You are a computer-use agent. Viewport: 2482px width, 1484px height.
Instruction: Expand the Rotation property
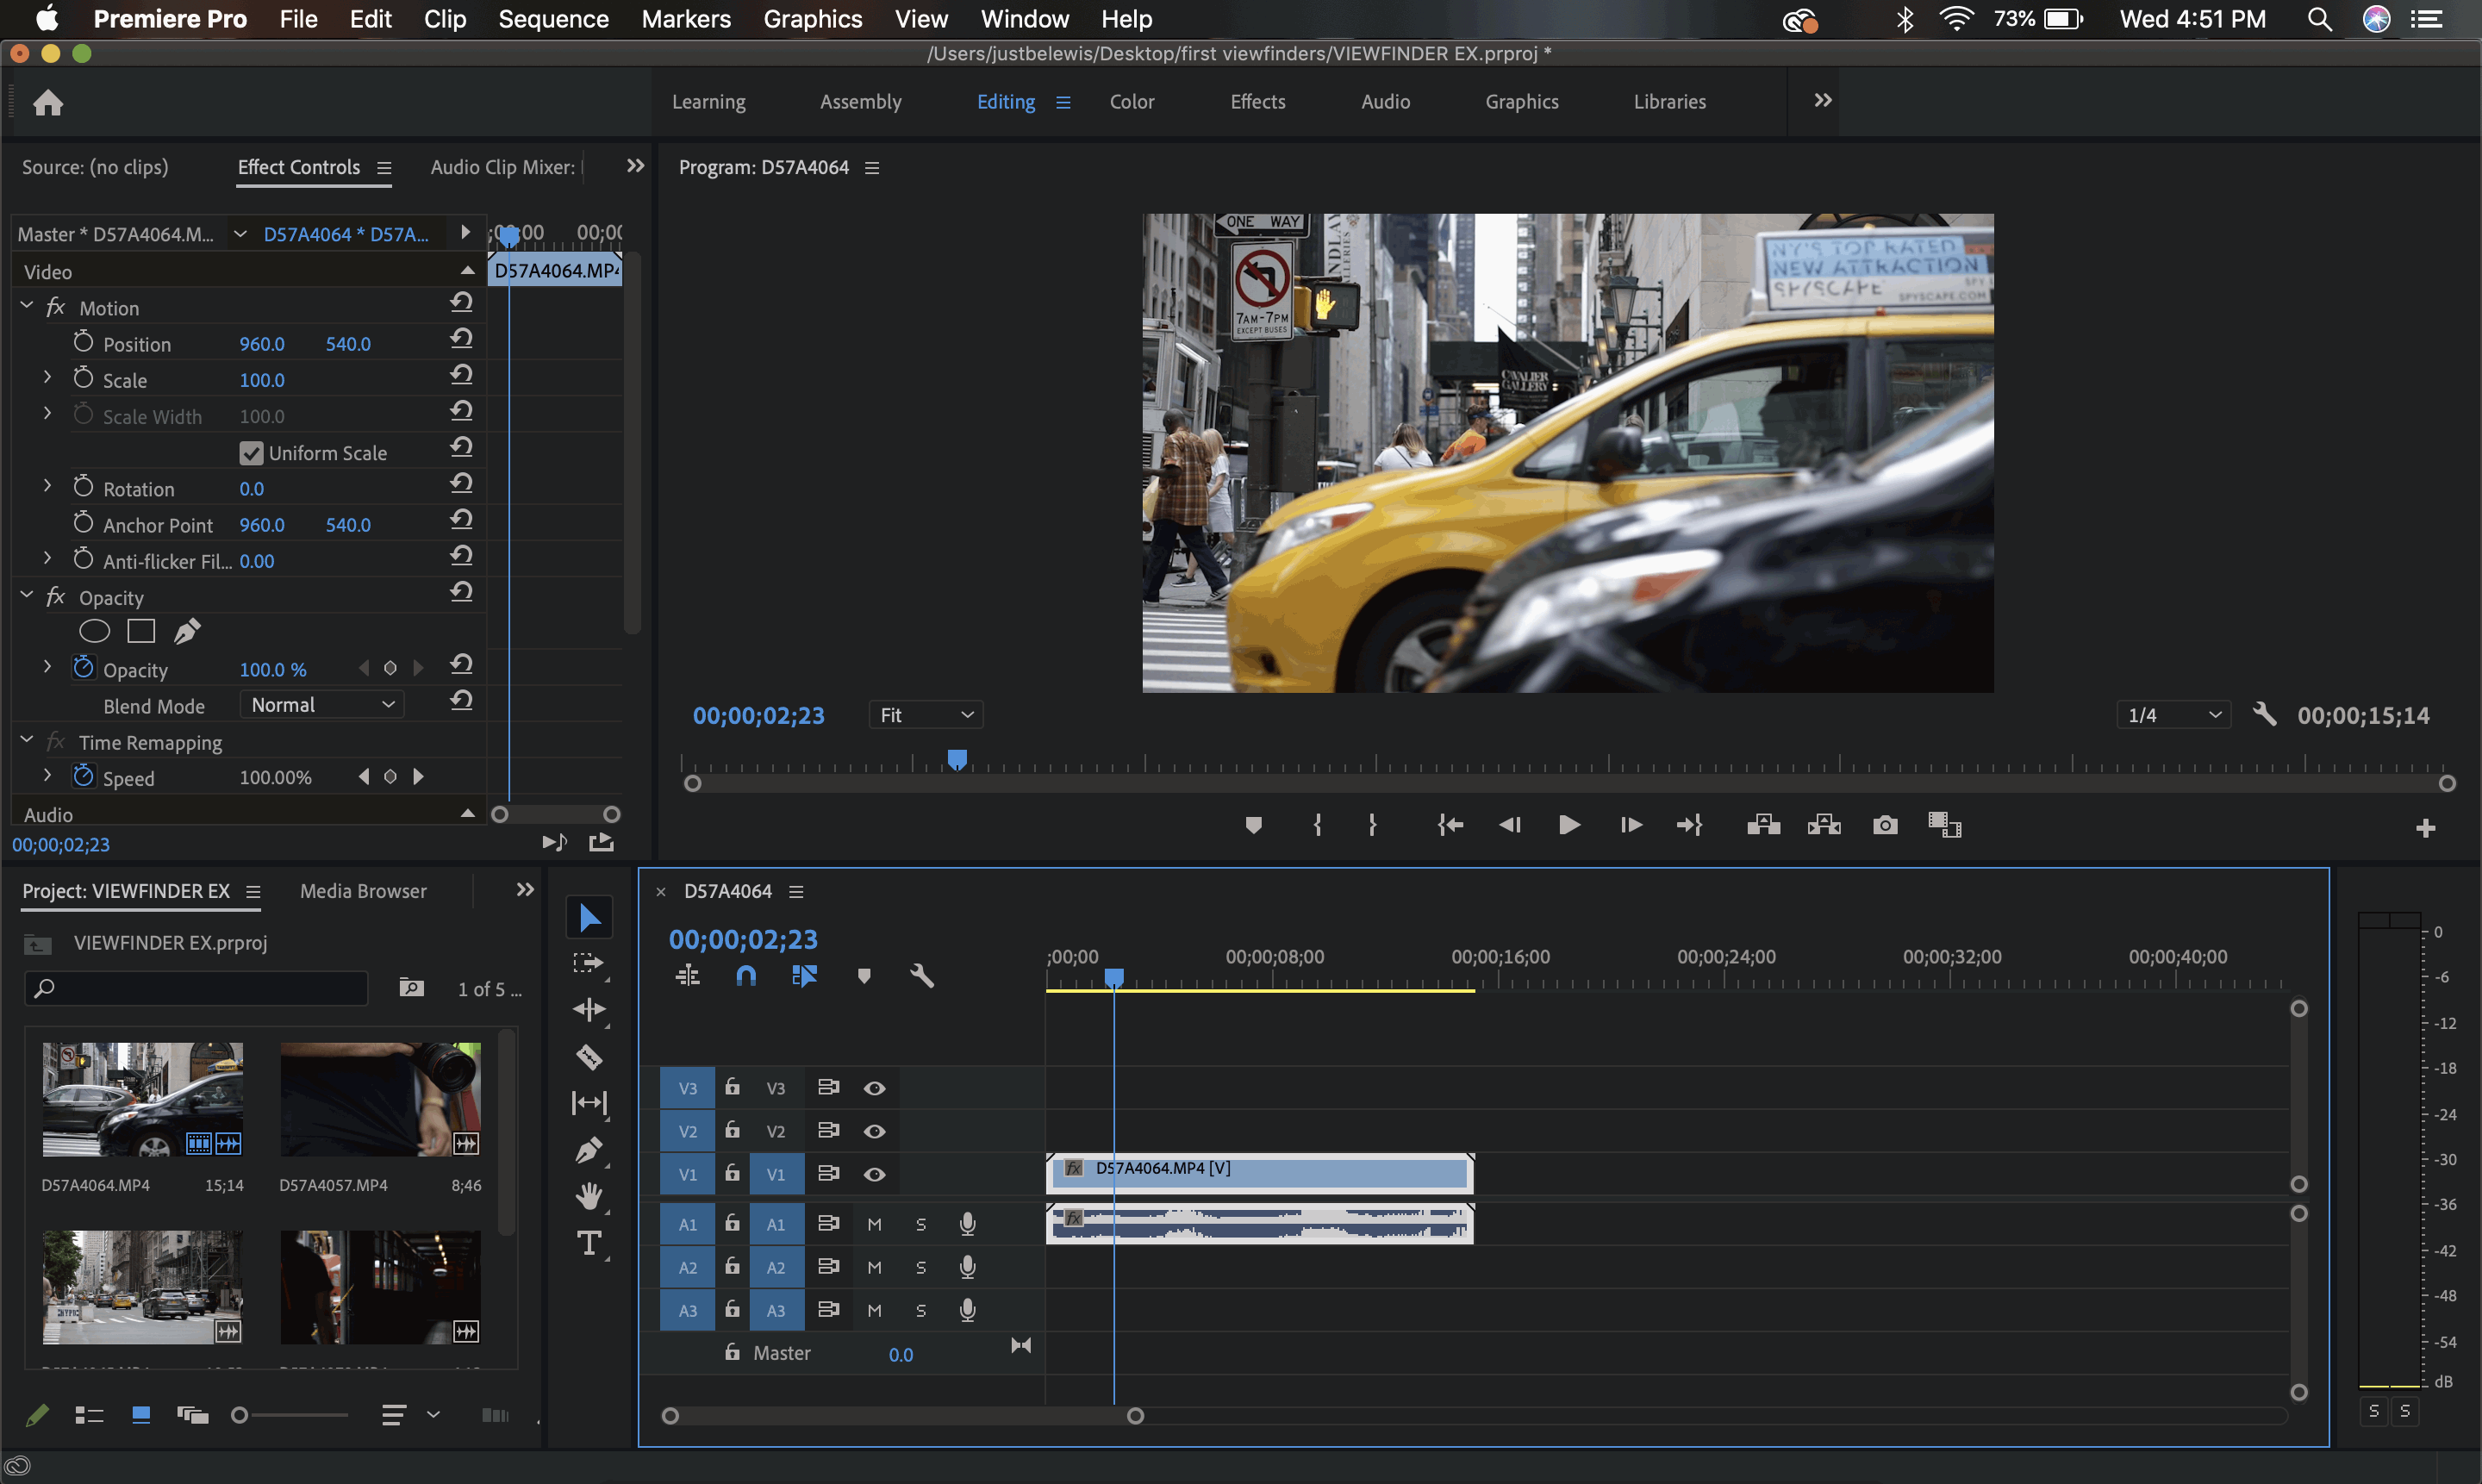point(47,486)
